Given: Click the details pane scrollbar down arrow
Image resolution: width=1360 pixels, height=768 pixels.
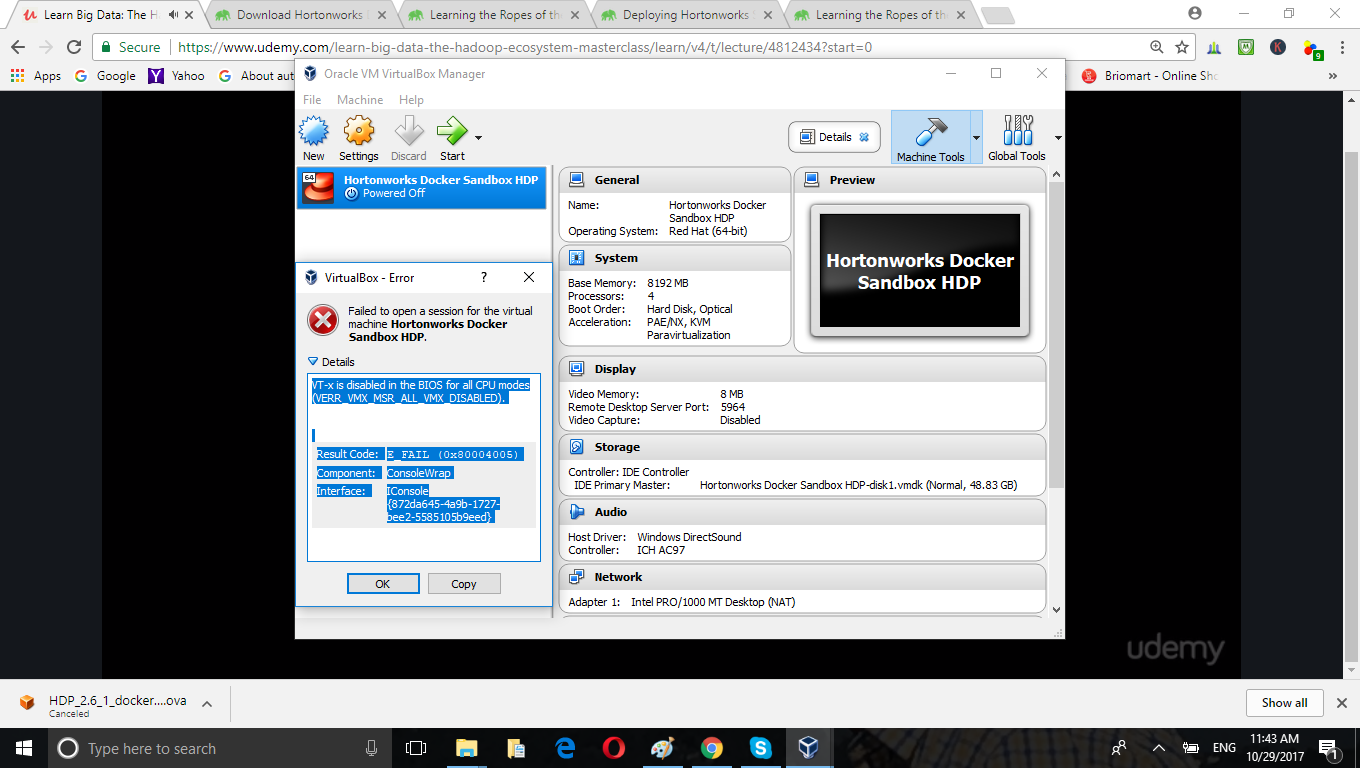Looking at the screenshot, I should pyautogui.click(x=1055, y=608).
